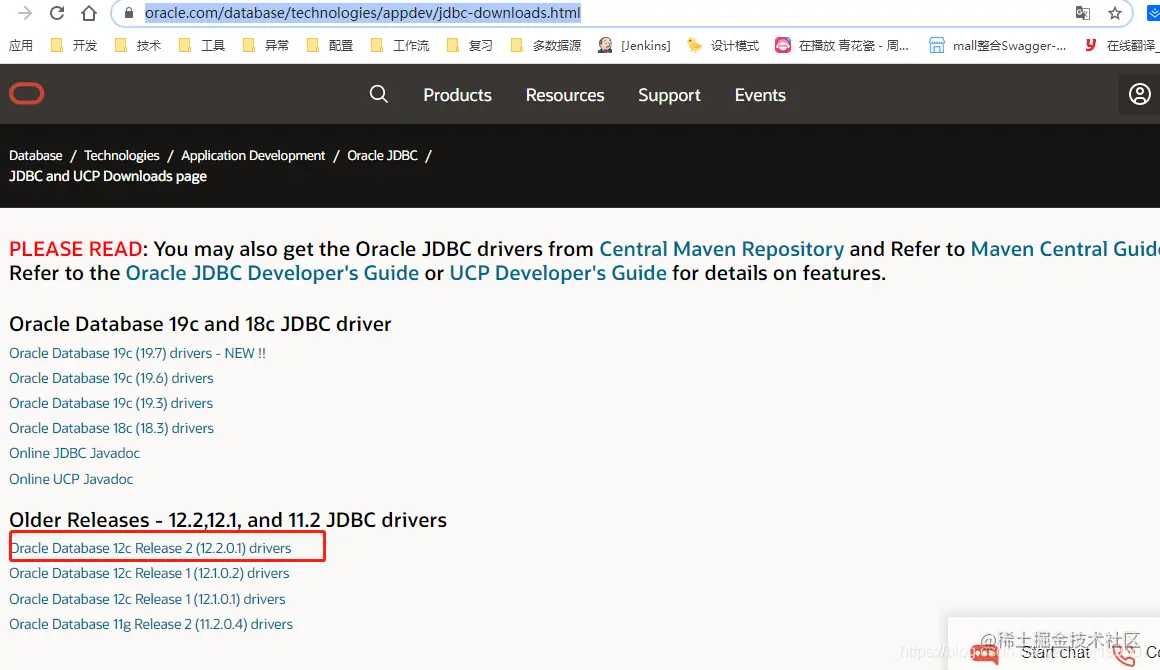Screen dimensions: 1160x670
Task: Open the 开发 bookmark folder
Action: click(x=74, y=46)
